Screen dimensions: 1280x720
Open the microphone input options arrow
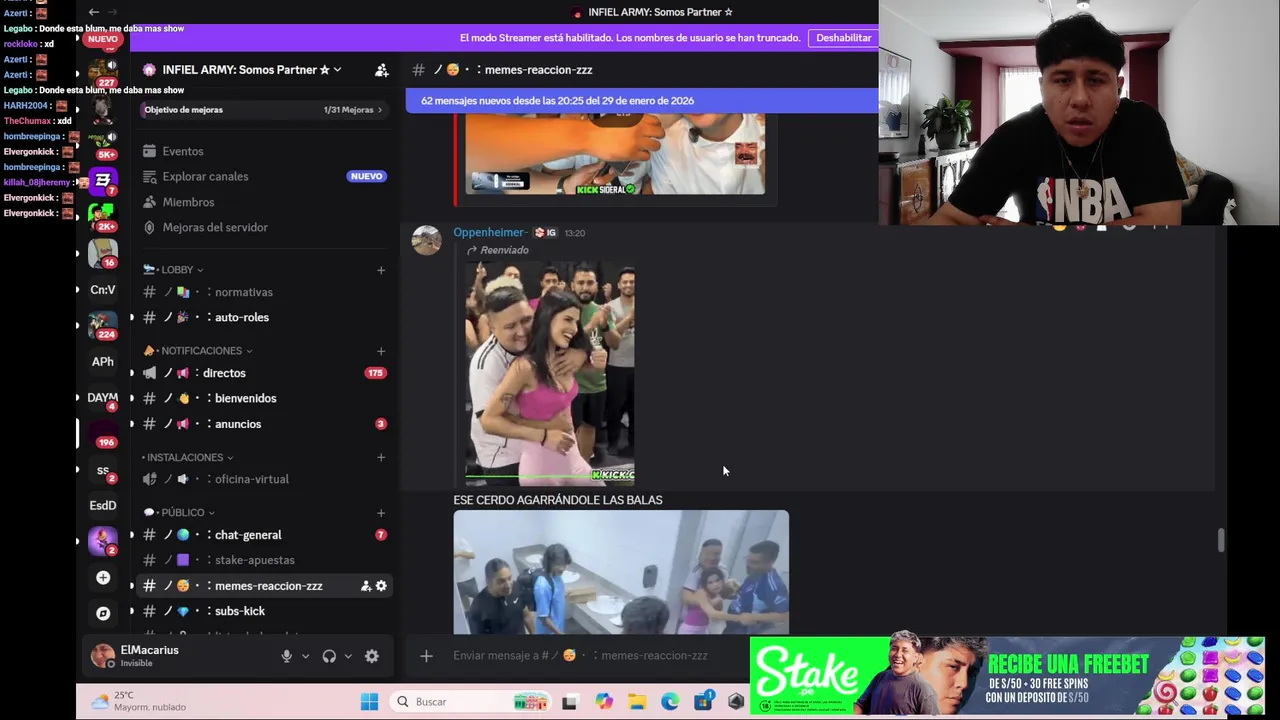click(305, 656)
